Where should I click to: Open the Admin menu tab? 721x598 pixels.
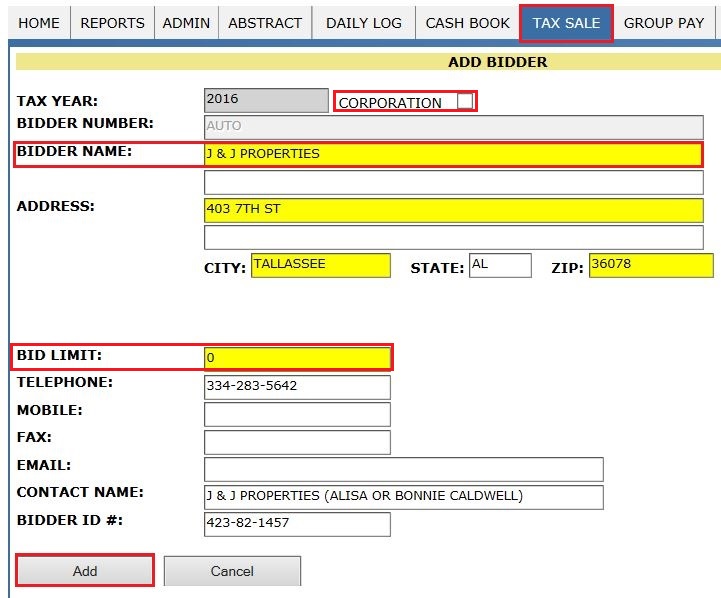click(185, 22)
